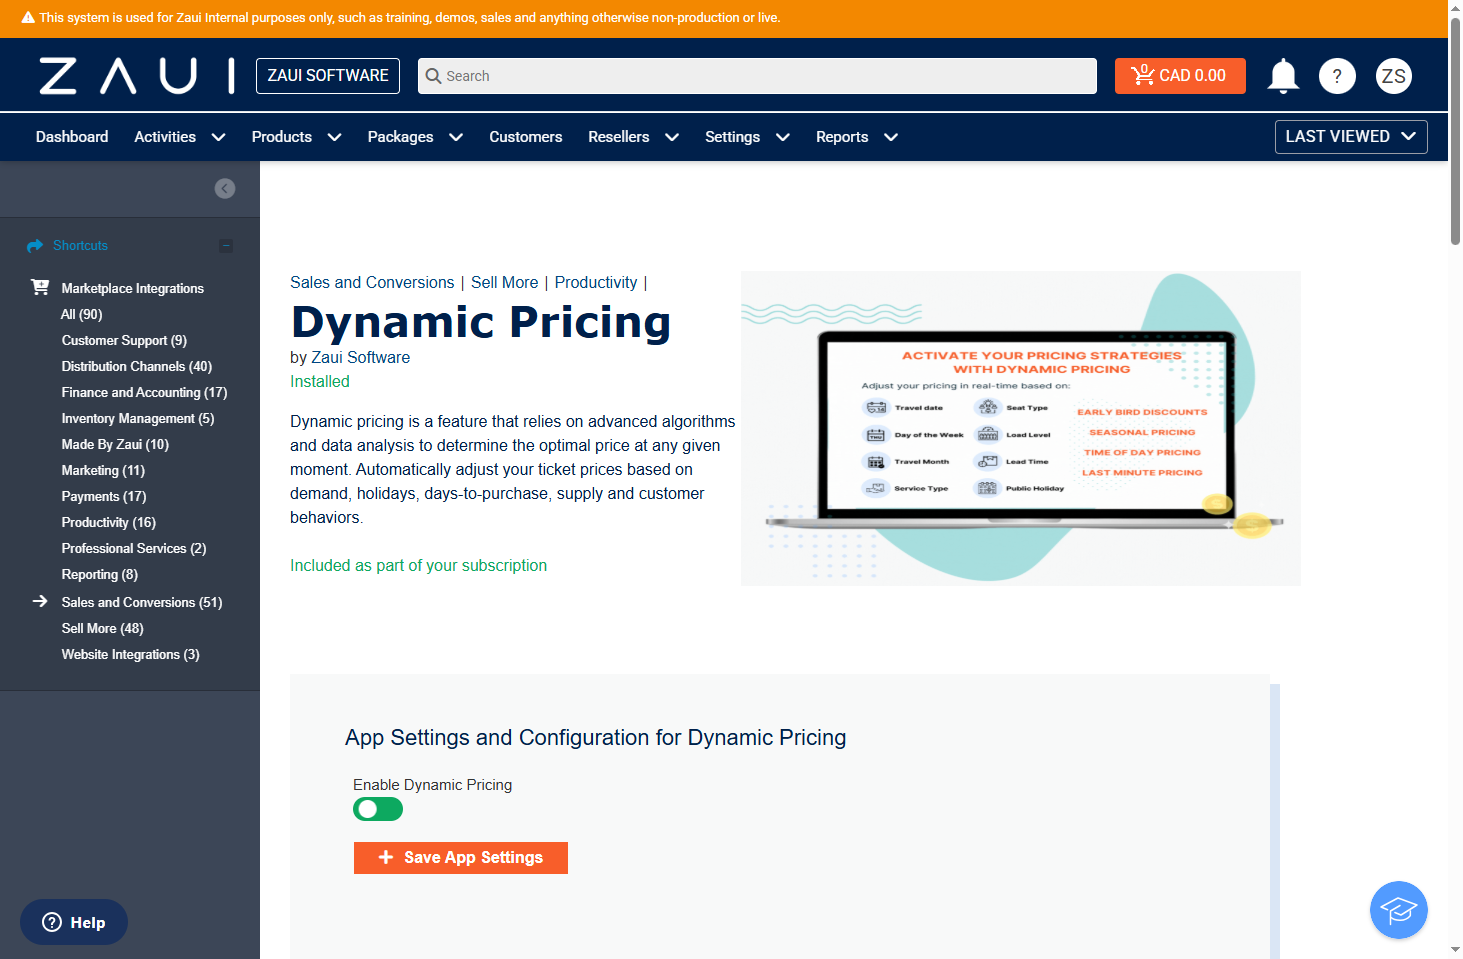Select Payments (17) category
Screen dimensions: 1463x959
click(x=104, y=496)
